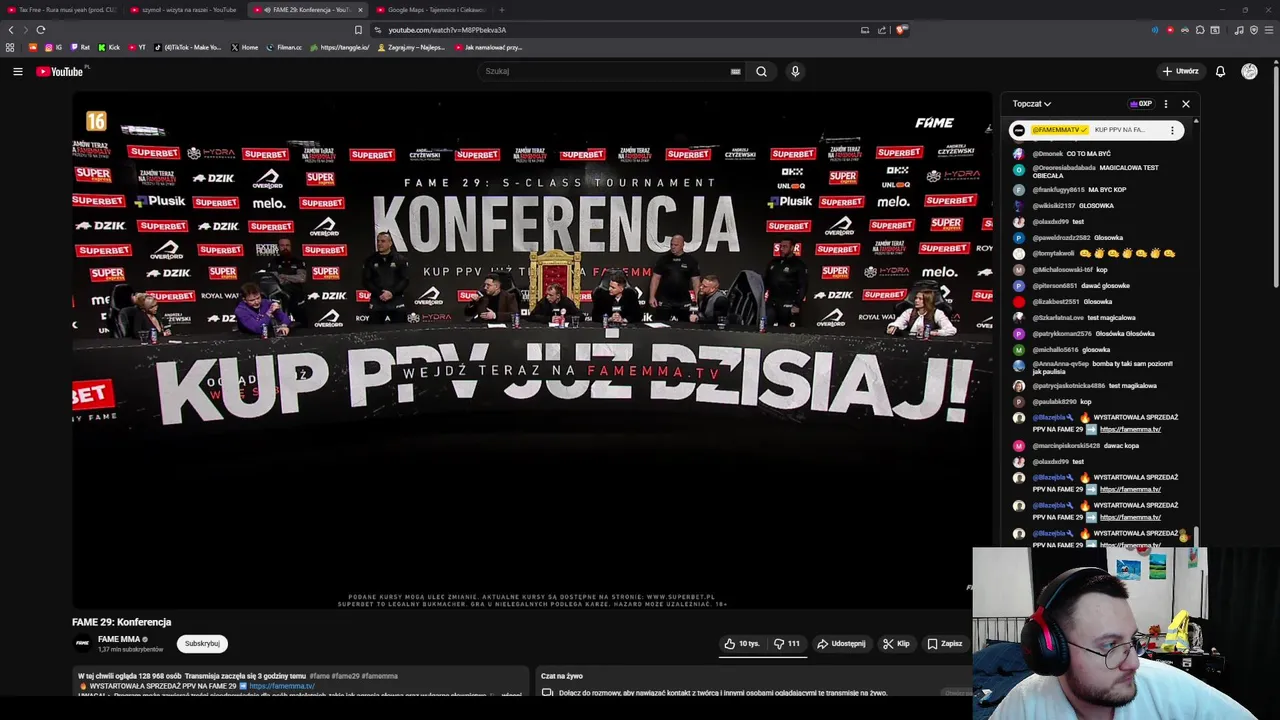This screenshot has height=720, width=1280.
Task: Click the FAME 29: Konferencja video player
Action: 532,350
